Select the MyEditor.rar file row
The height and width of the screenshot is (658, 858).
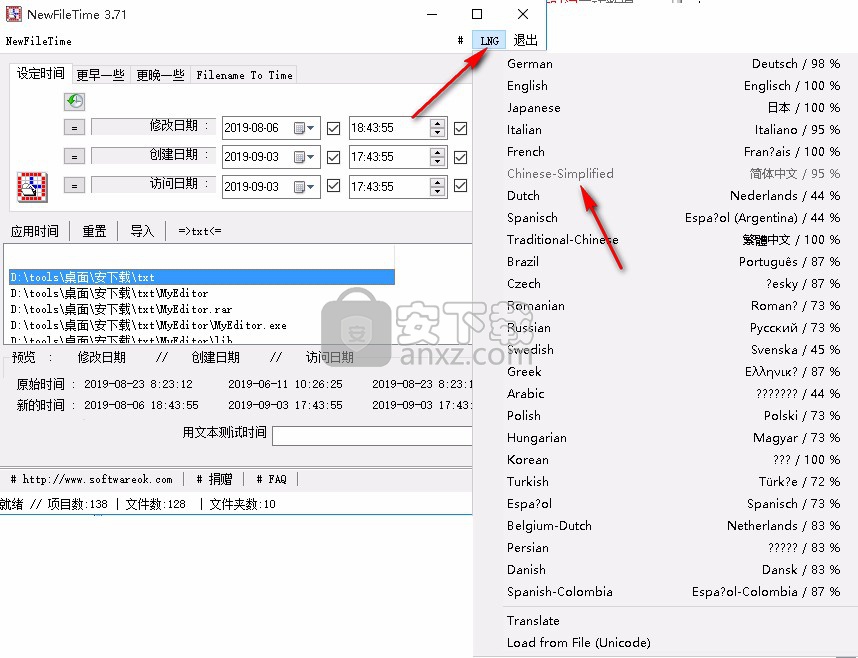coord(202,309)
